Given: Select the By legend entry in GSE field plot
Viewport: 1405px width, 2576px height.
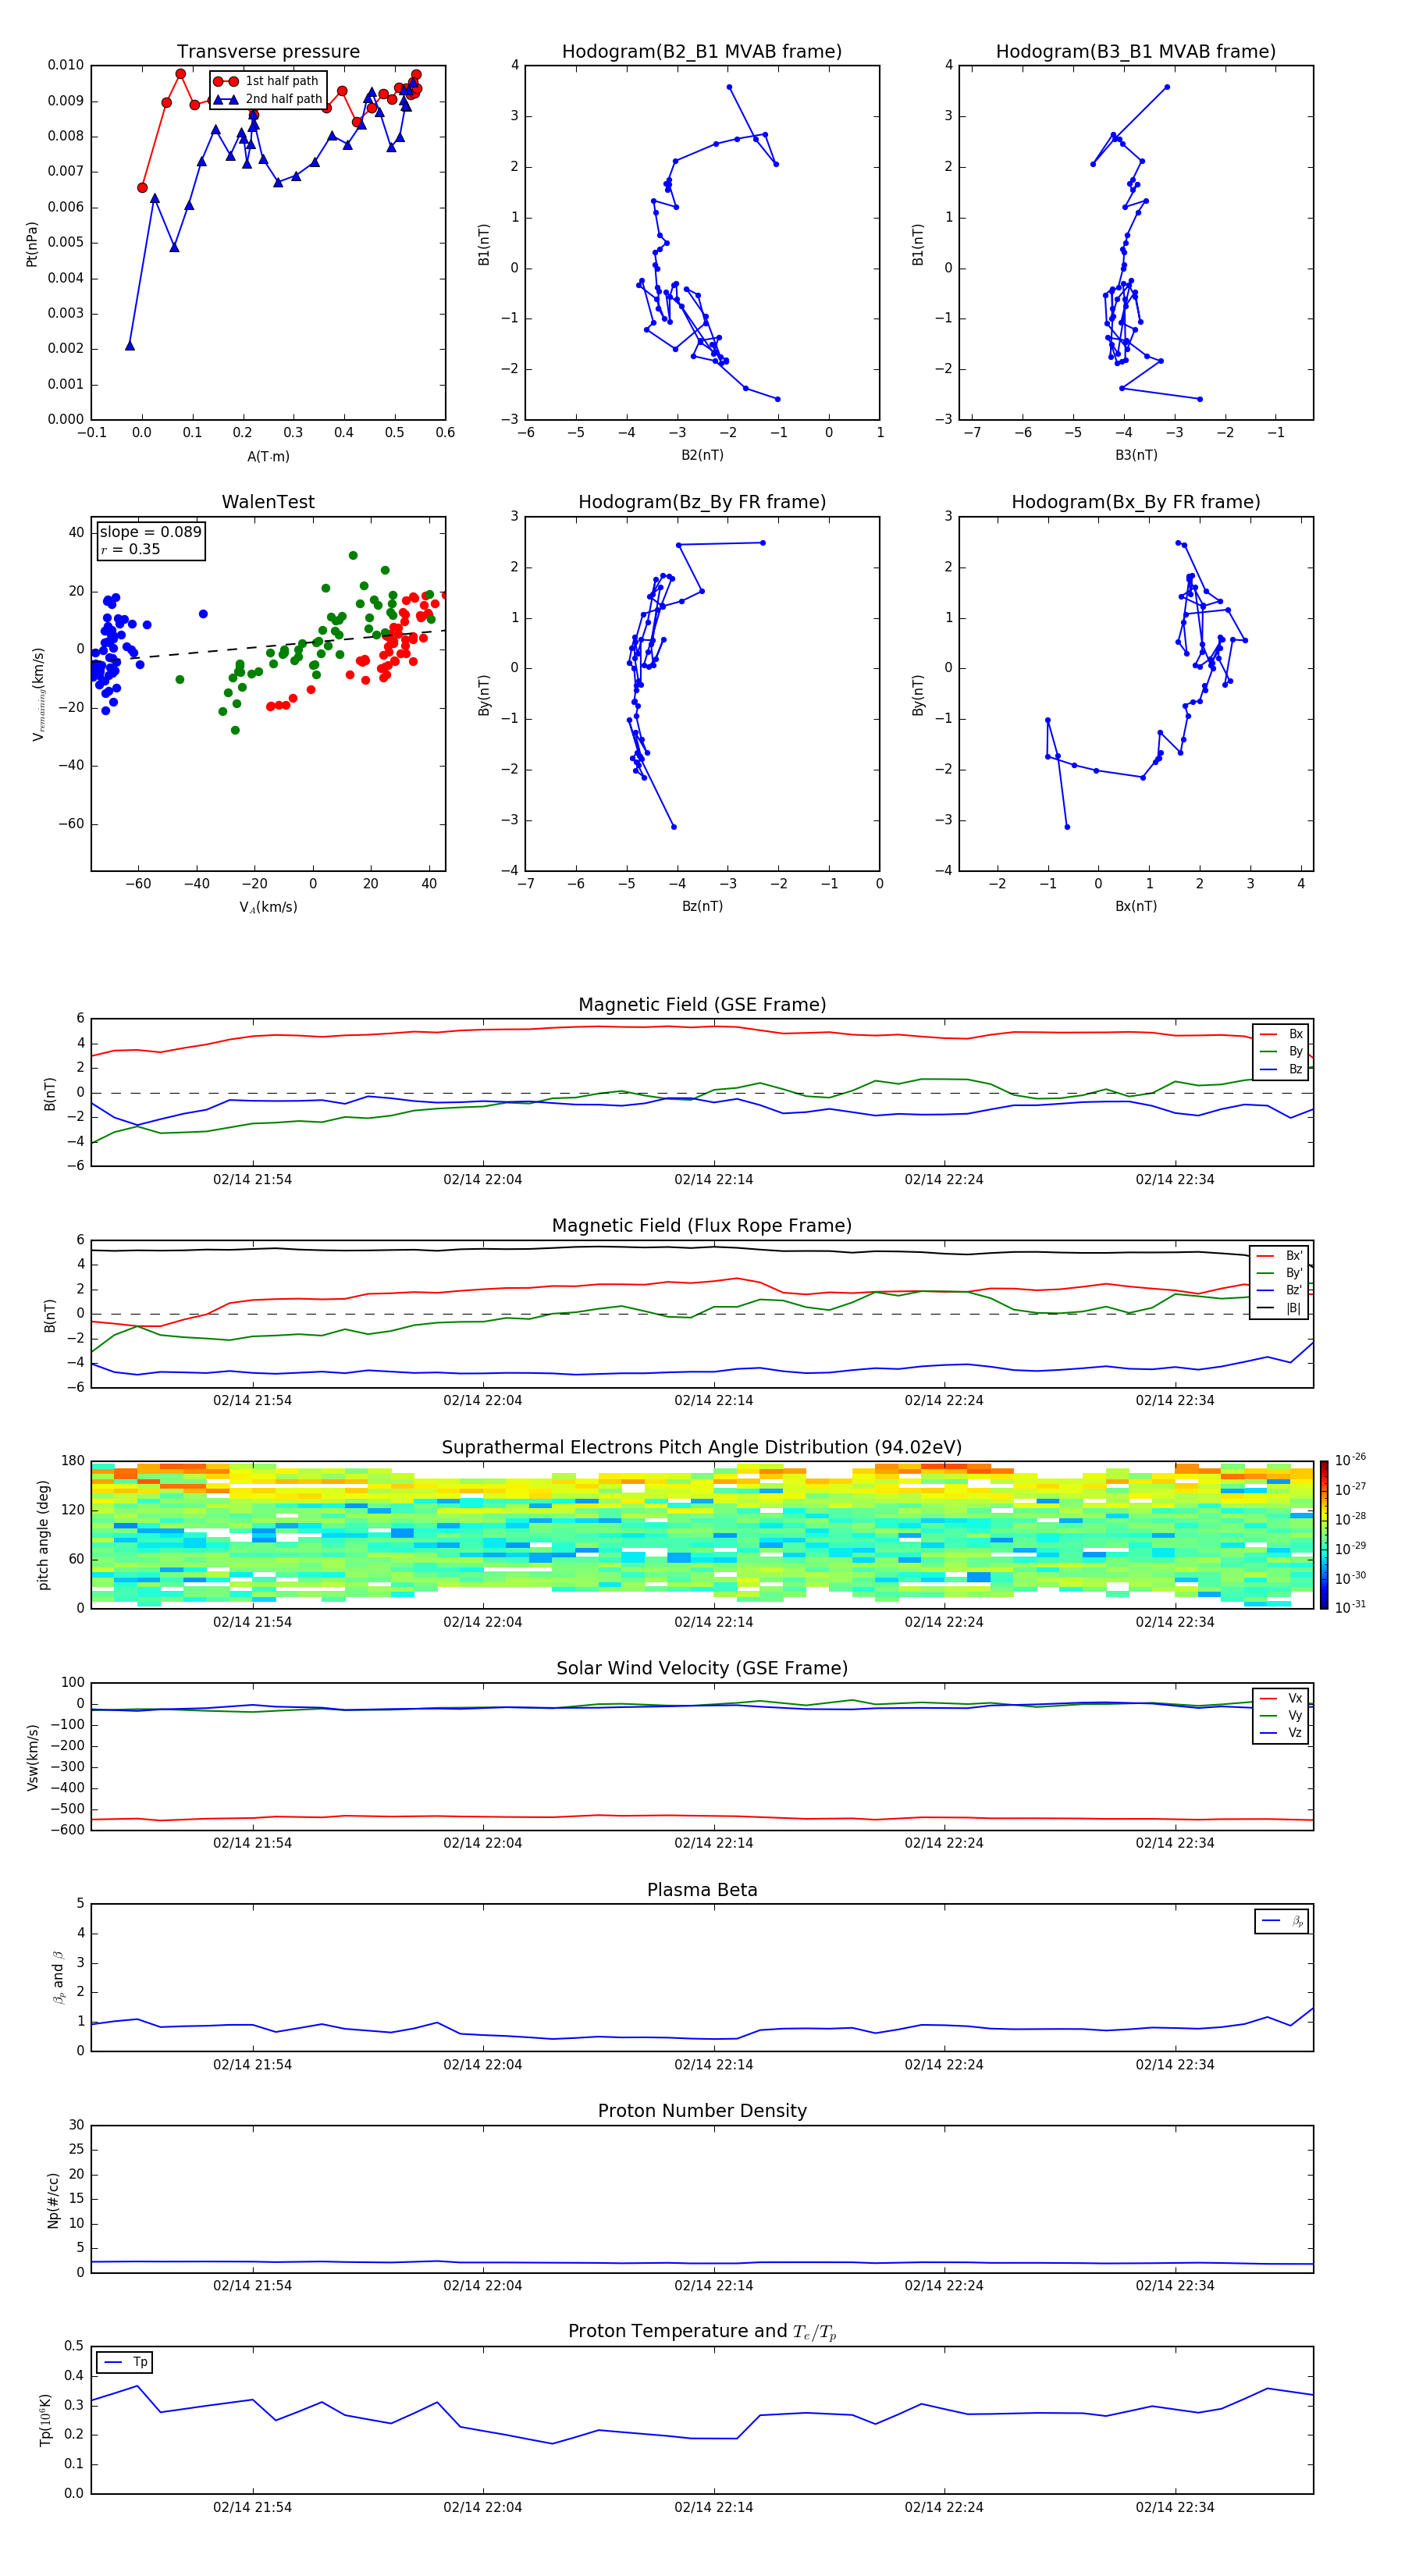Looking at the screenshot, I should tap(1281, 1051).
